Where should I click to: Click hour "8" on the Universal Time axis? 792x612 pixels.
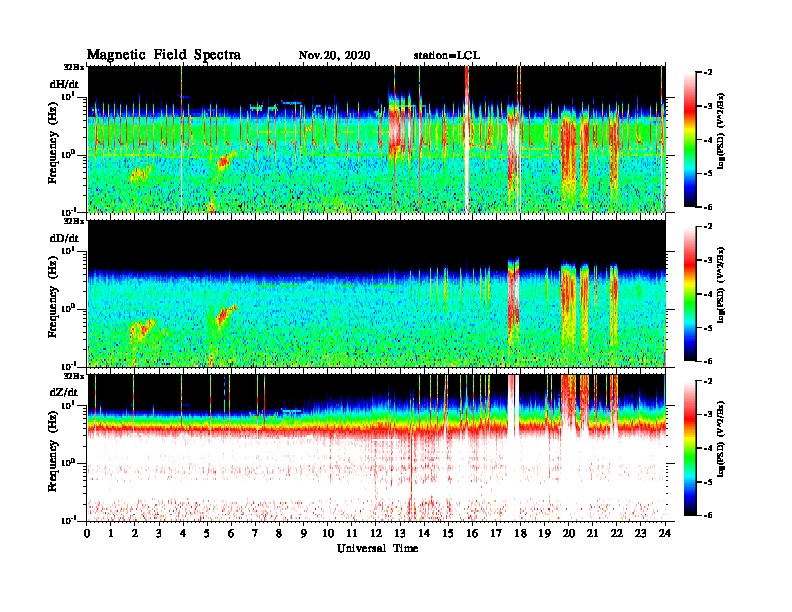point(279,533)
